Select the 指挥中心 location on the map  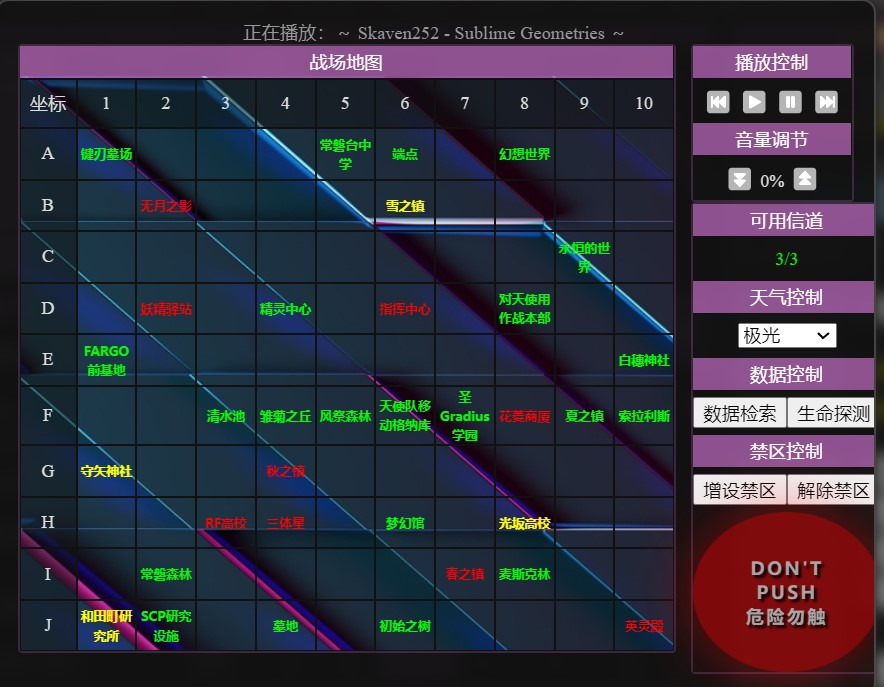point(405,309)
